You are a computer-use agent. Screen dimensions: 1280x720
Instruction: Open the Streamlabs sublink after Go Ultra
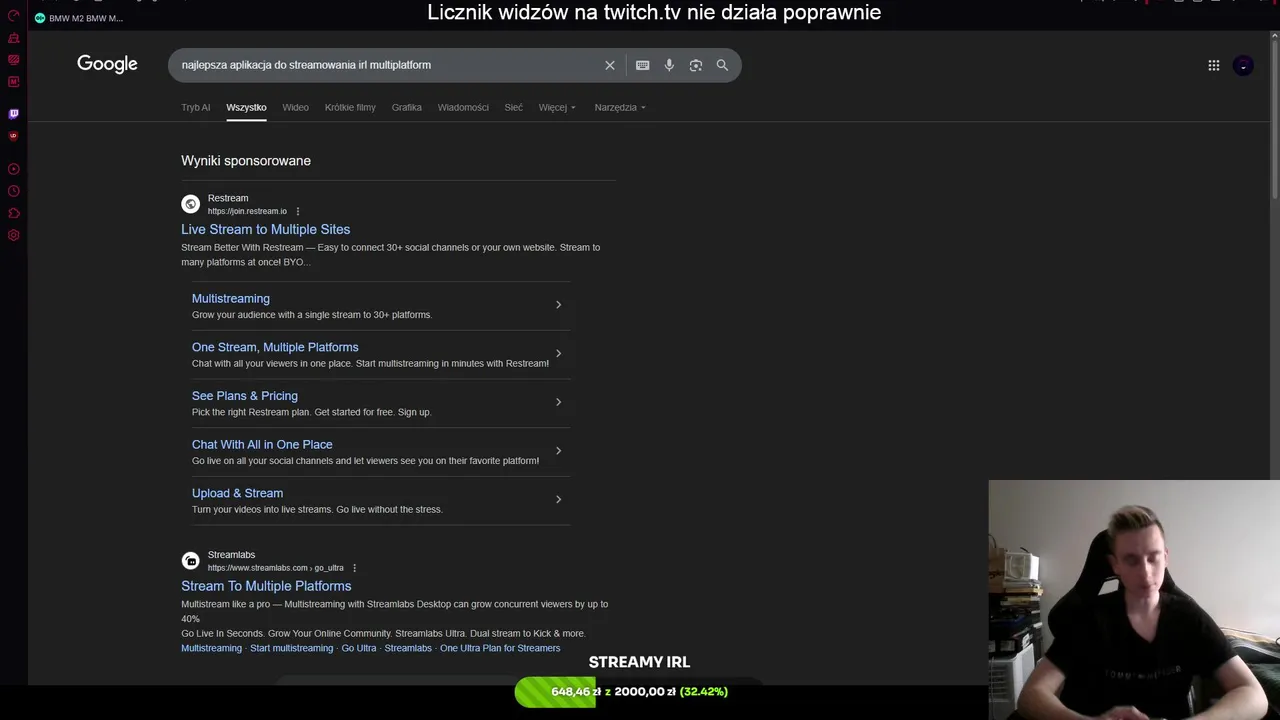408,648
